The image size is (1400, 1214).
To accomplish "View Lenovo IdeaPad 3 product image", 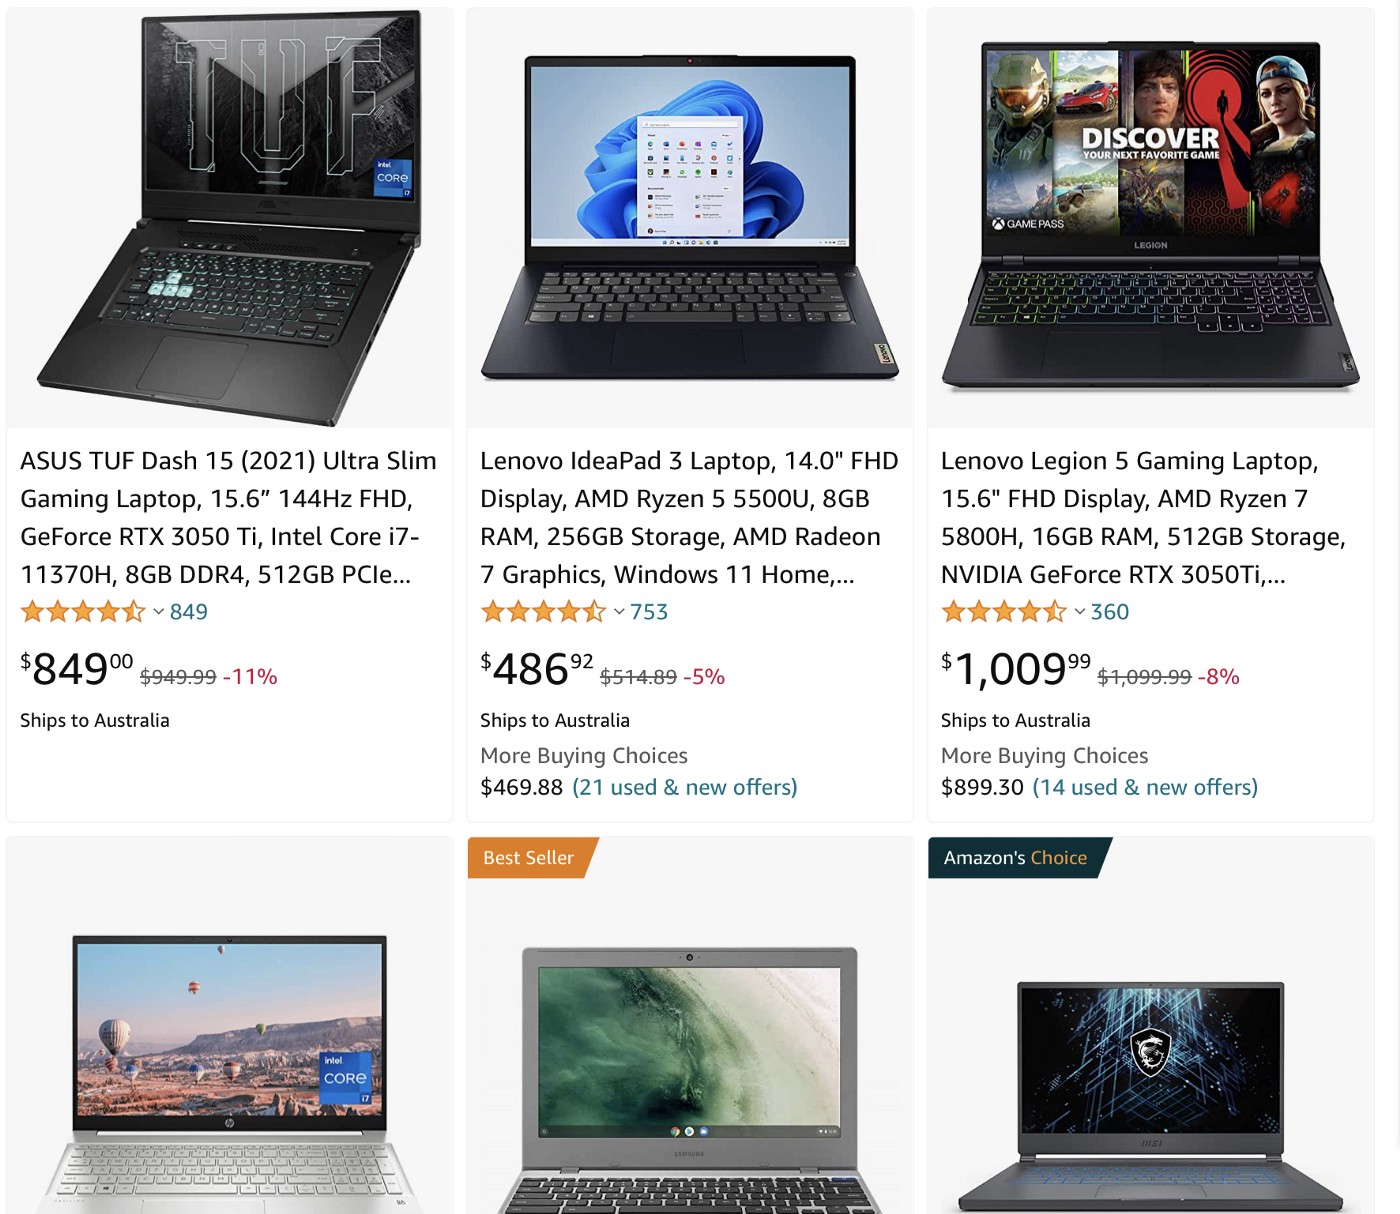I will pyautogui.click(x=690, y=218).
